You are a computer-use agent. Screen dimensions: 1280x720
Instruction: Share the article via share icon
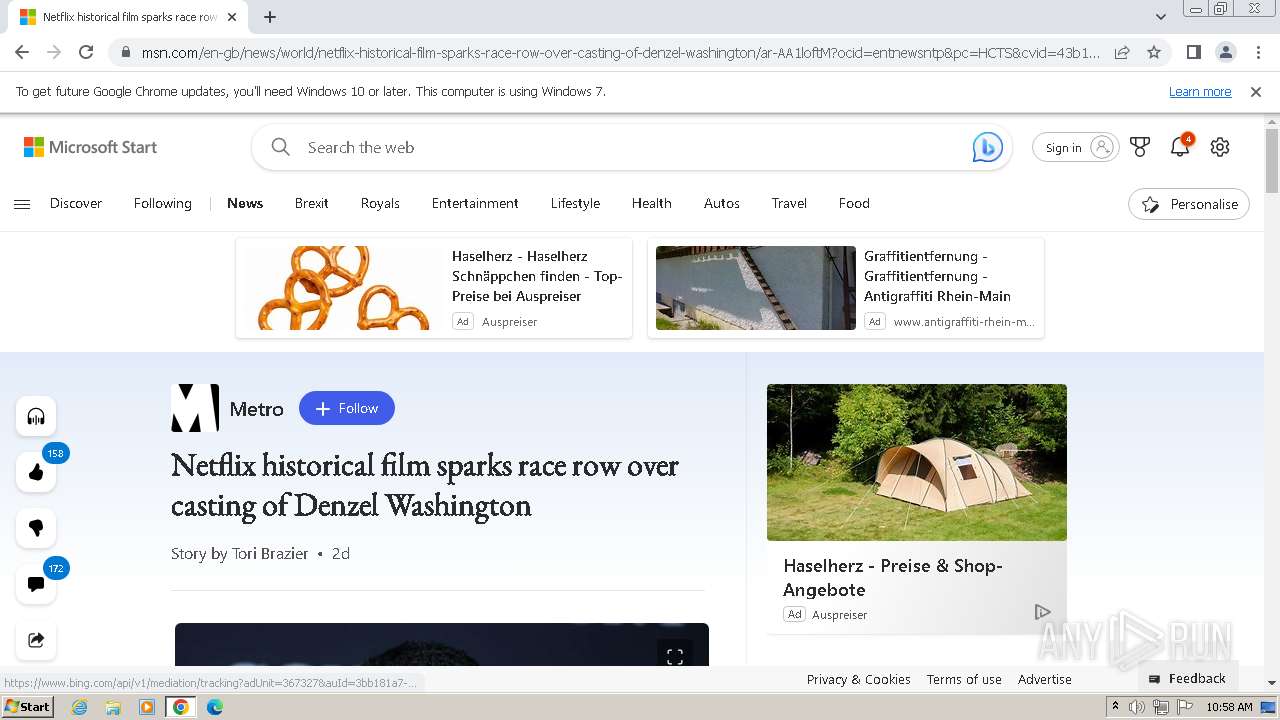pos(36,640)
